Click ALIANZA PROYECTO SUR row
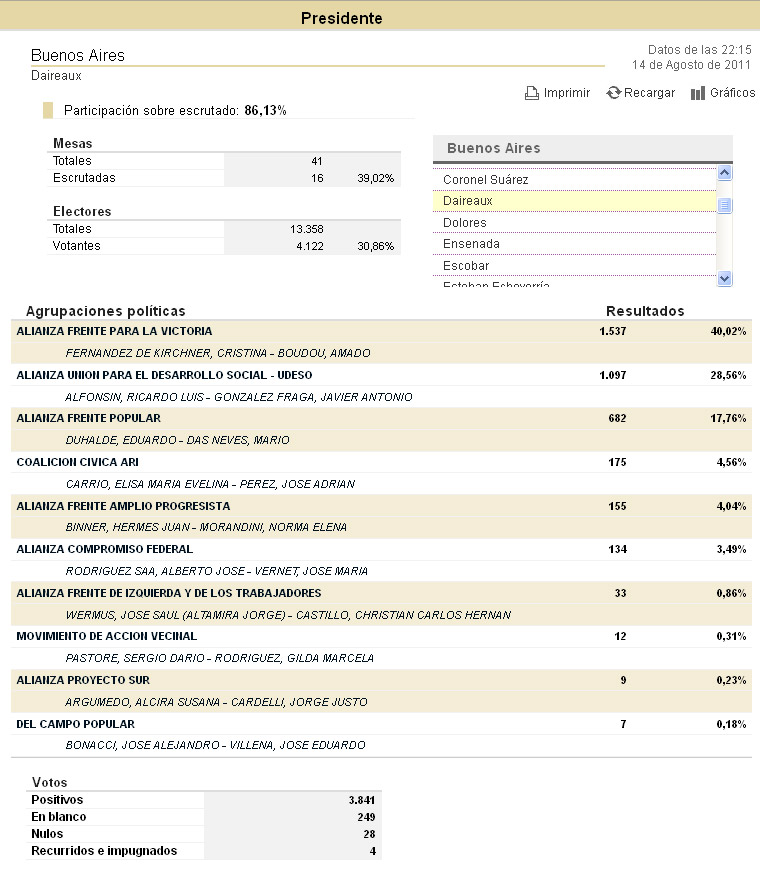 (x=381, y=680)
